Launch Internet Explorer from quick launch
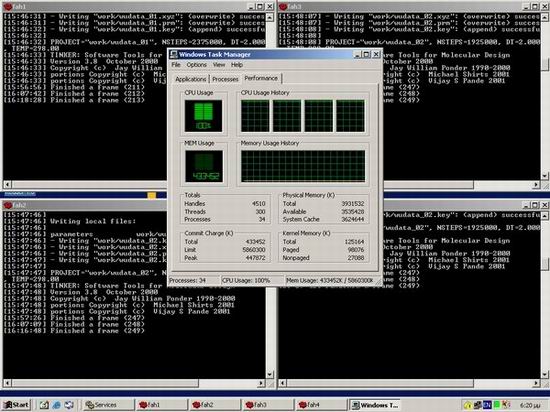 point(56,405)
